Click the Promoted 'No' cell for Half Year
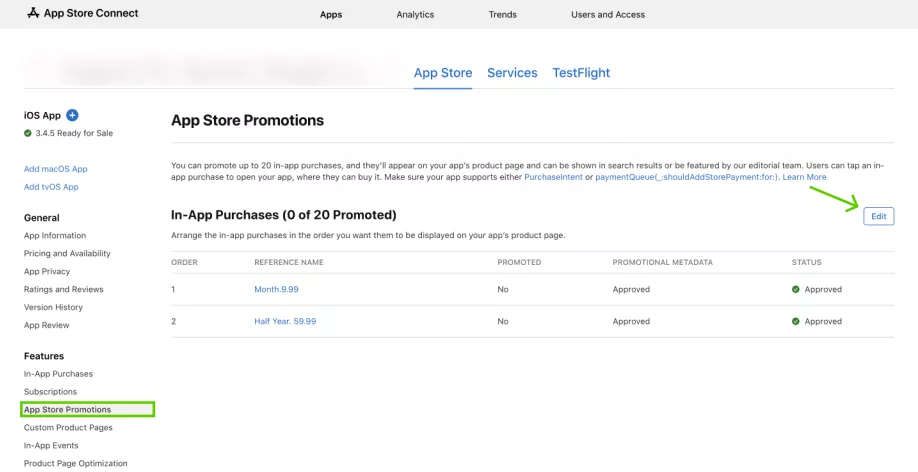The image size is (918, 472). tap(503, 321)
